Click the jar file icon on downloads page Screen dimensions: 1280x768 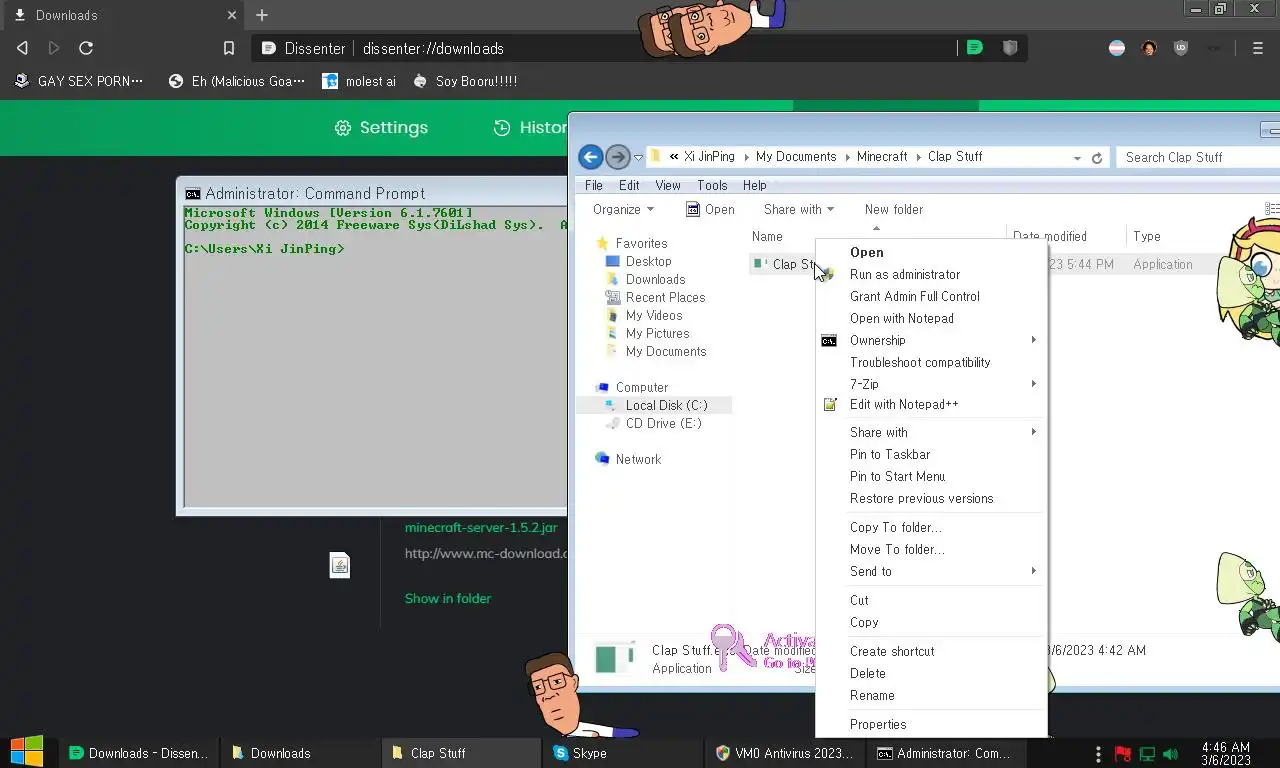click(x=340, y=565)
